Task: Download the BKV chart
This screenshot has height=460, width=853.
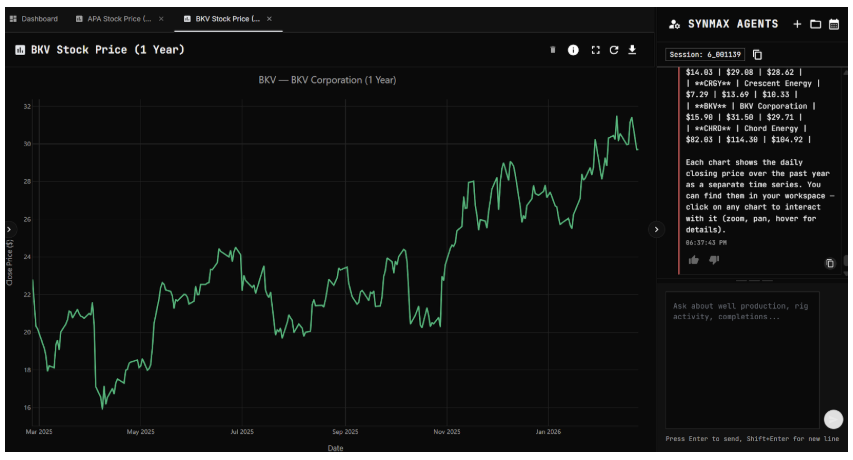Action: pos(632,50)
